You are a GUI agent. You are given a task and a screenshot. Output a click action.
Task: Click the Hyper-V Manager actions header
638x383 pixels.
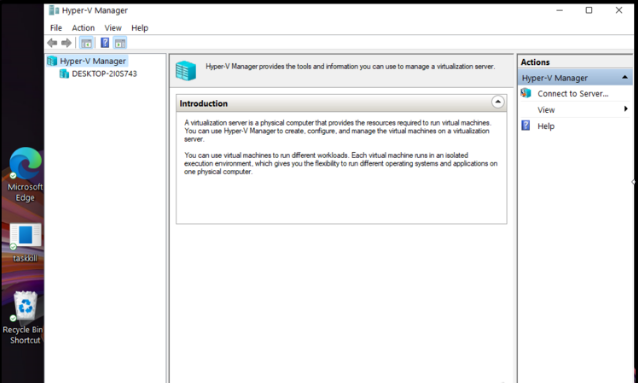(575, 77)
